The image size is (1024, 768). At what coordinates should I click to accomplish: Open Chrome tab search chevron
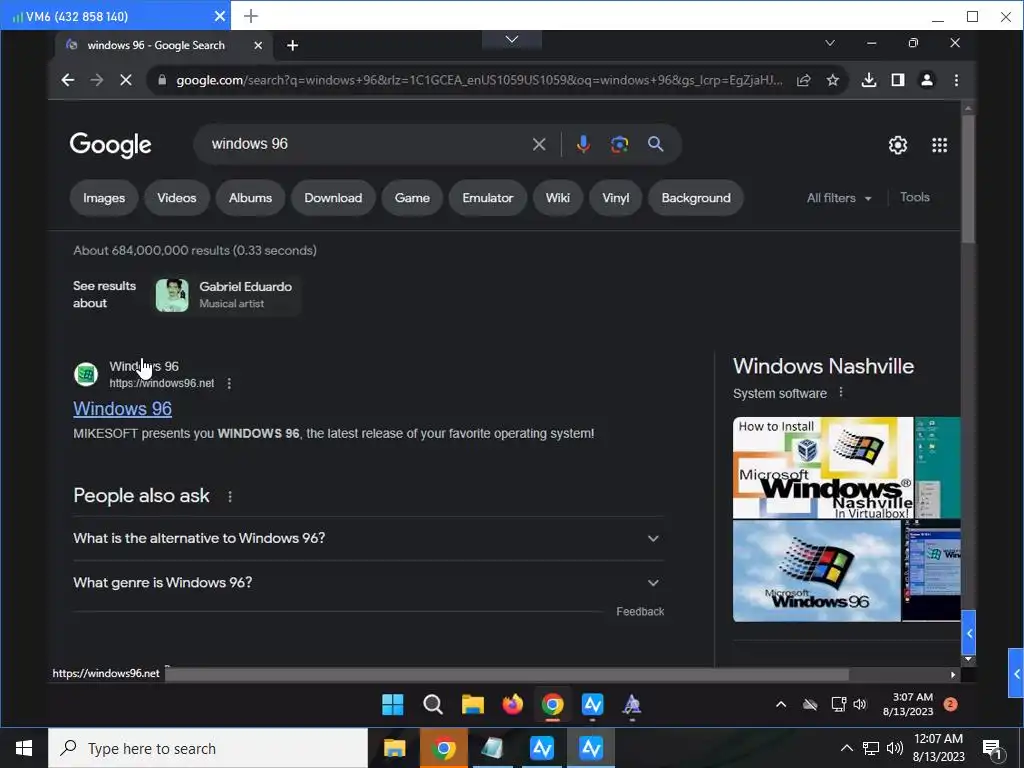(x=829, y=43)
